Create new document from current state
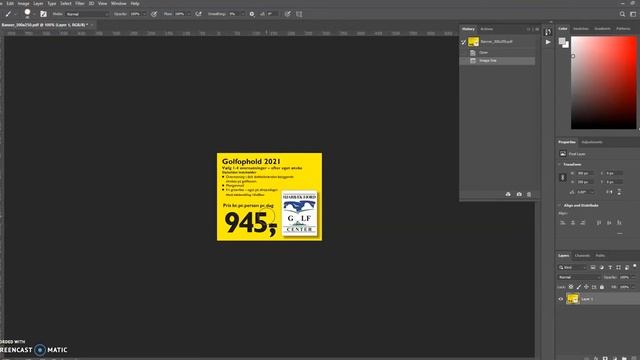640x360 pixels. pos(508,194)
